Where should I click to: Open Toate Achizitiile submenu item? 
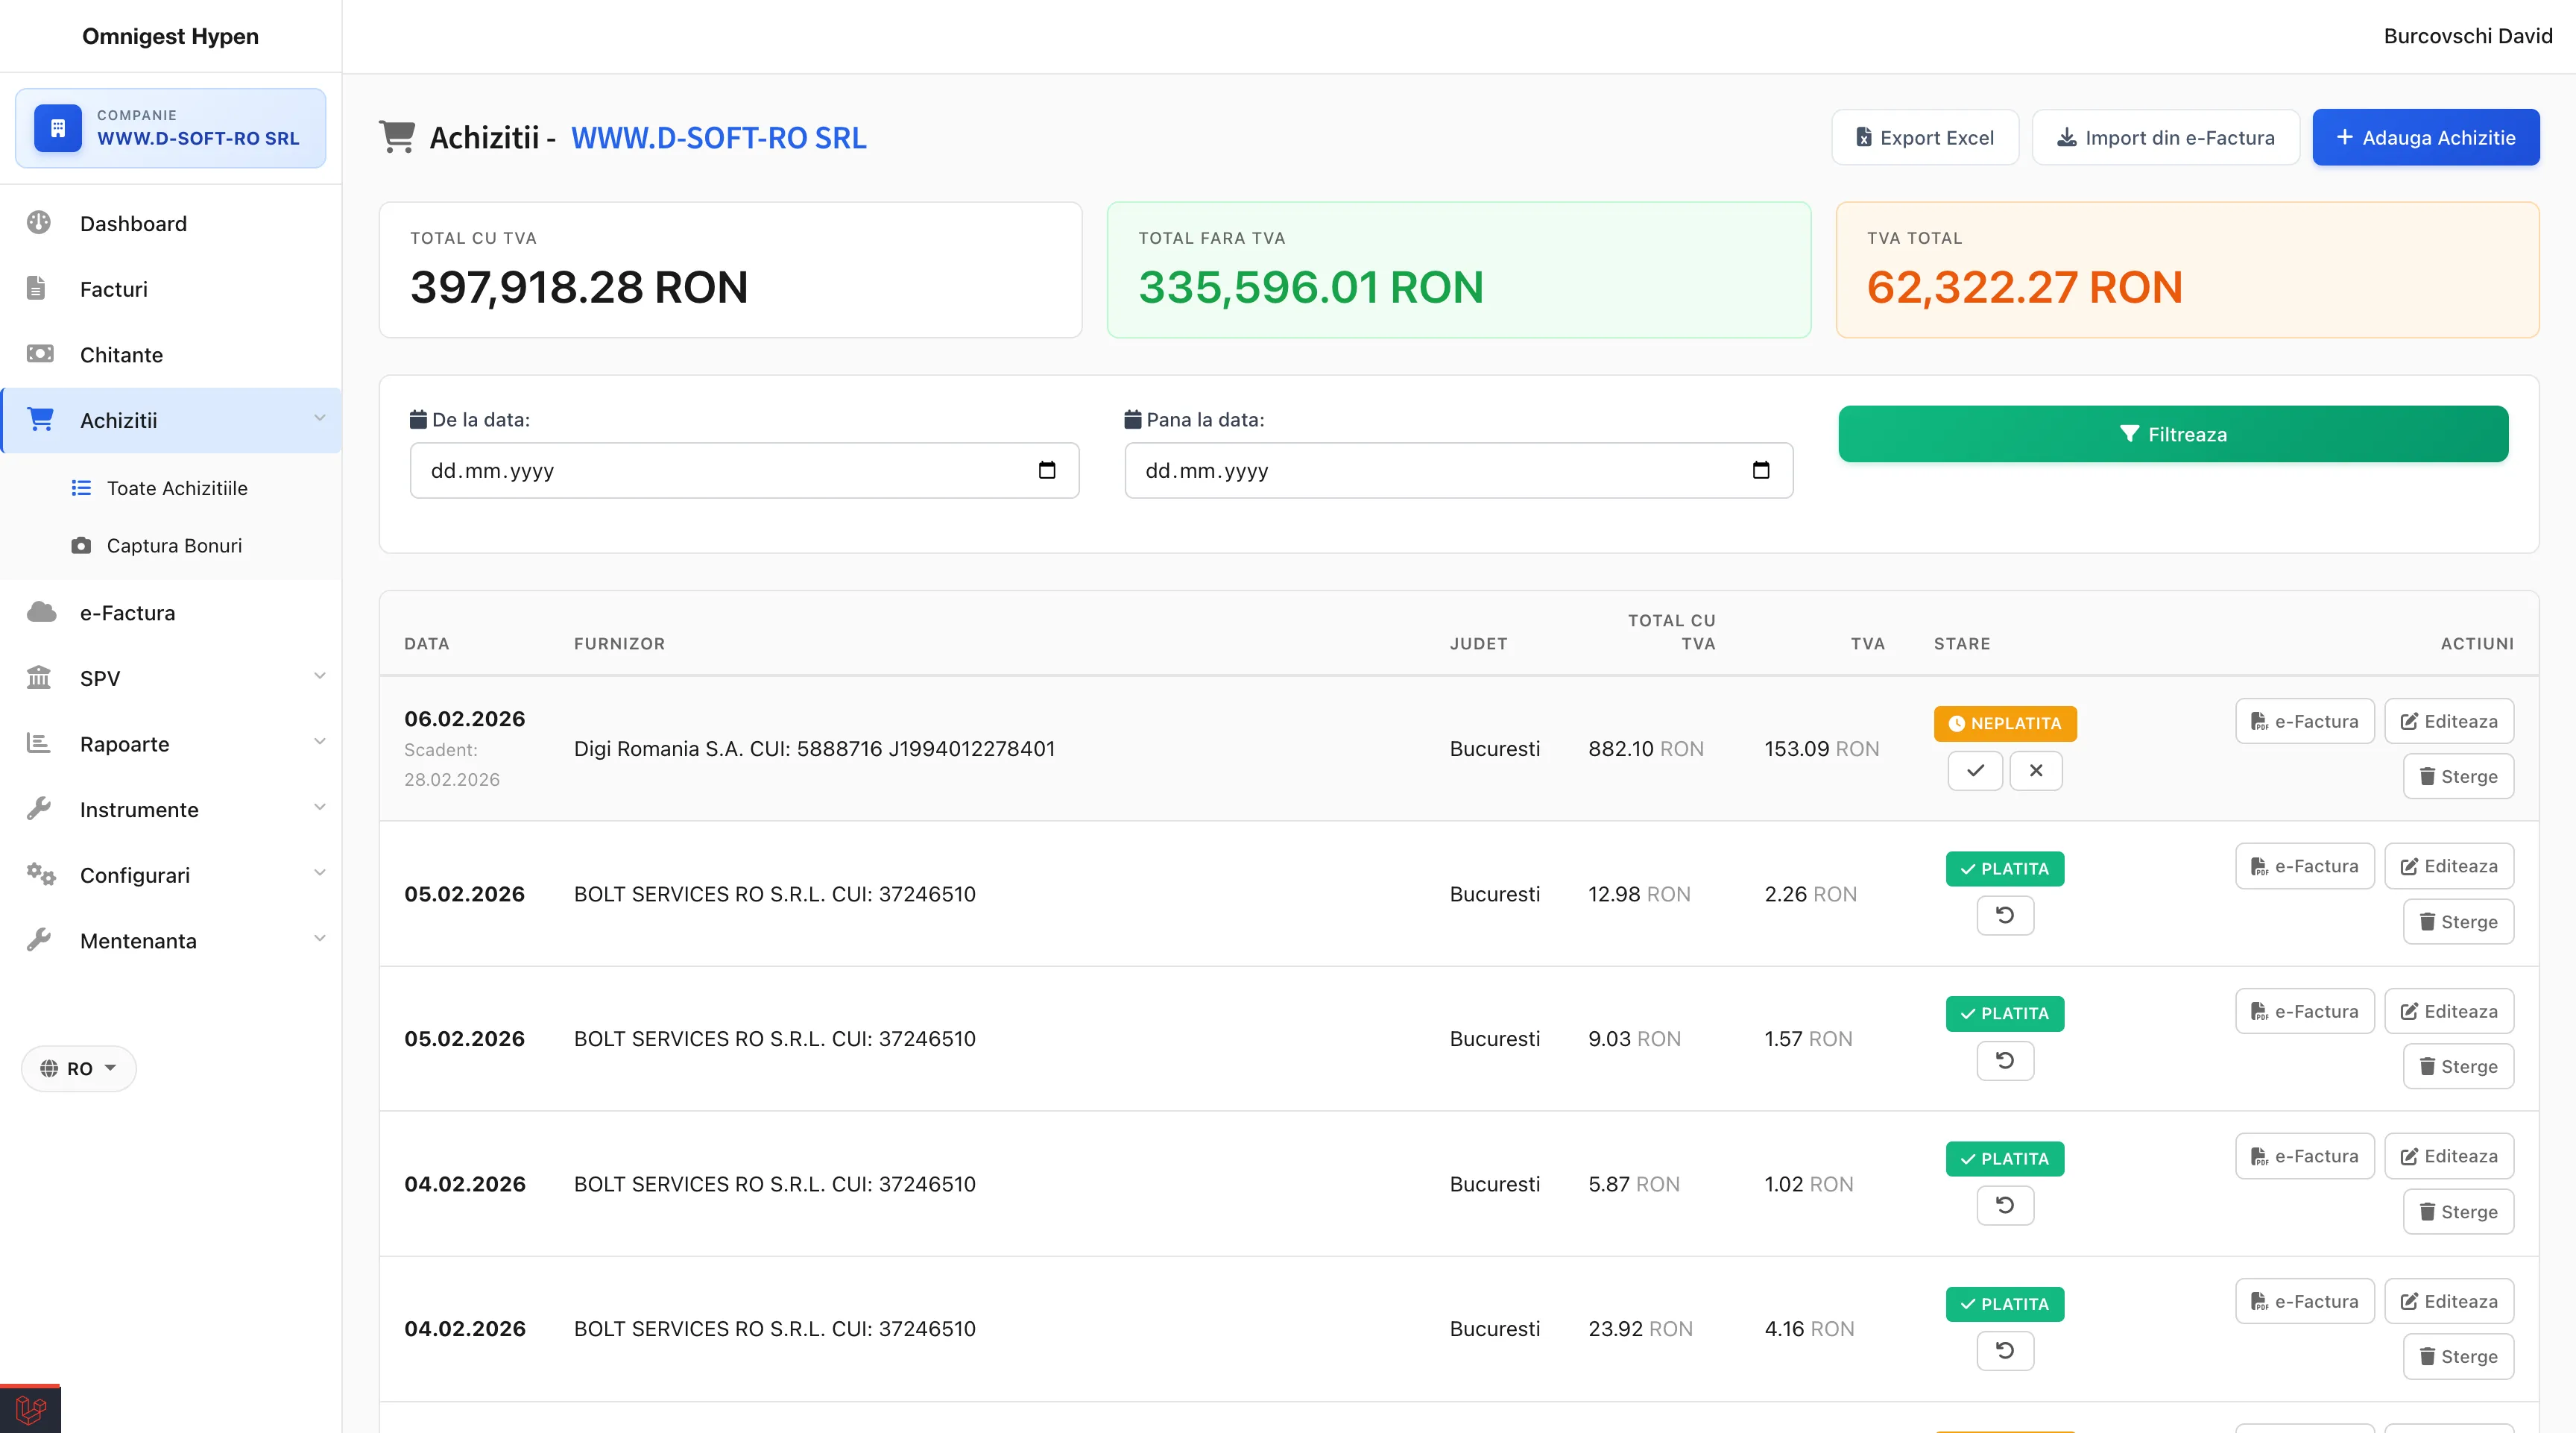pyautogui.click(x=177, y=488)
